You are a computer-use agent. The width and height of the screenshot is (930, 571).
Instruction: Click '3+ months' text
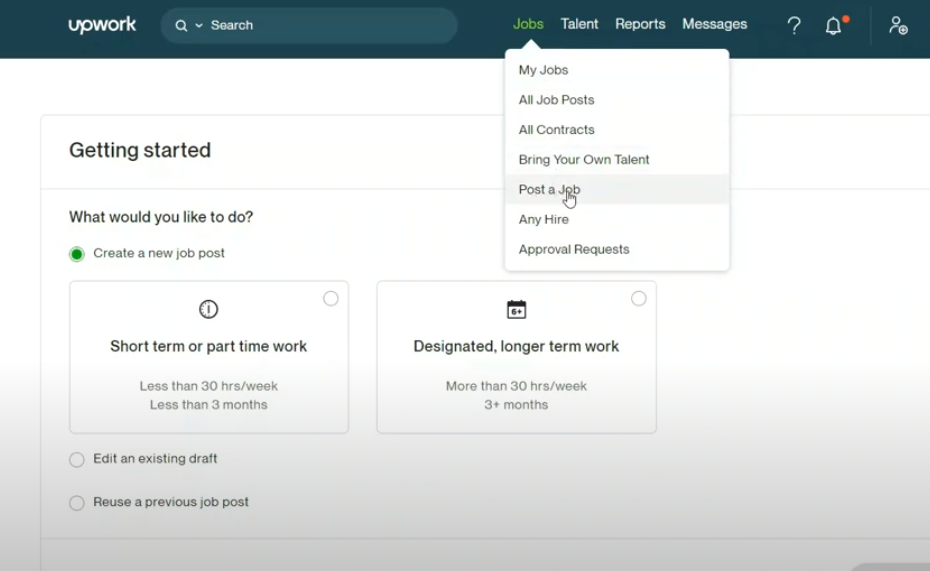click(516, 404)
